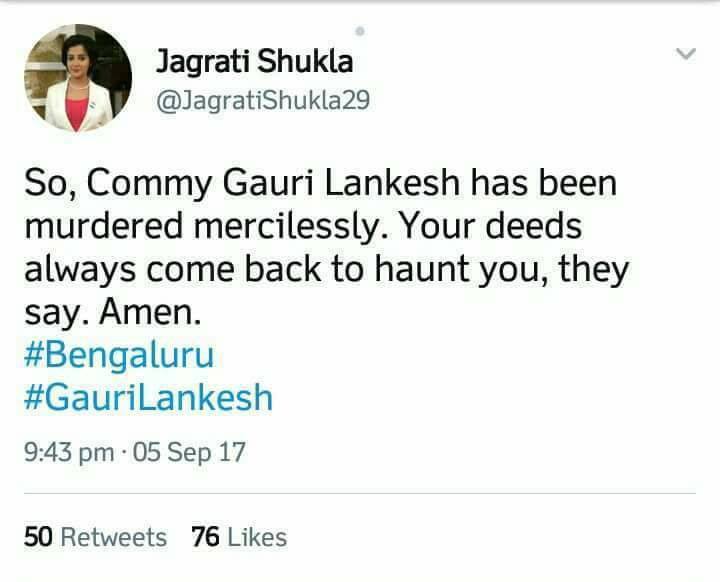720x582 pixels.
Task: Click the 05 Sep 17 date
Action: [x=189, y=452]
